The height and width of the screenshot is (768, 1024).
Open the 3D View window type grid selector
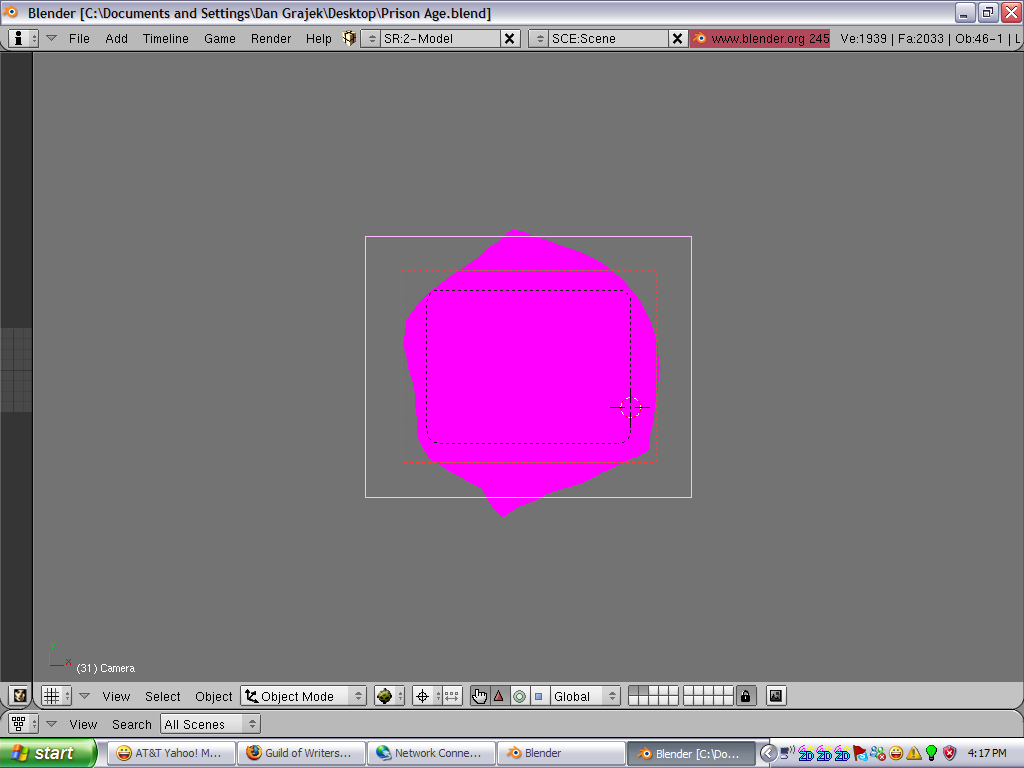pyautogui.click(x=56, y=696)
